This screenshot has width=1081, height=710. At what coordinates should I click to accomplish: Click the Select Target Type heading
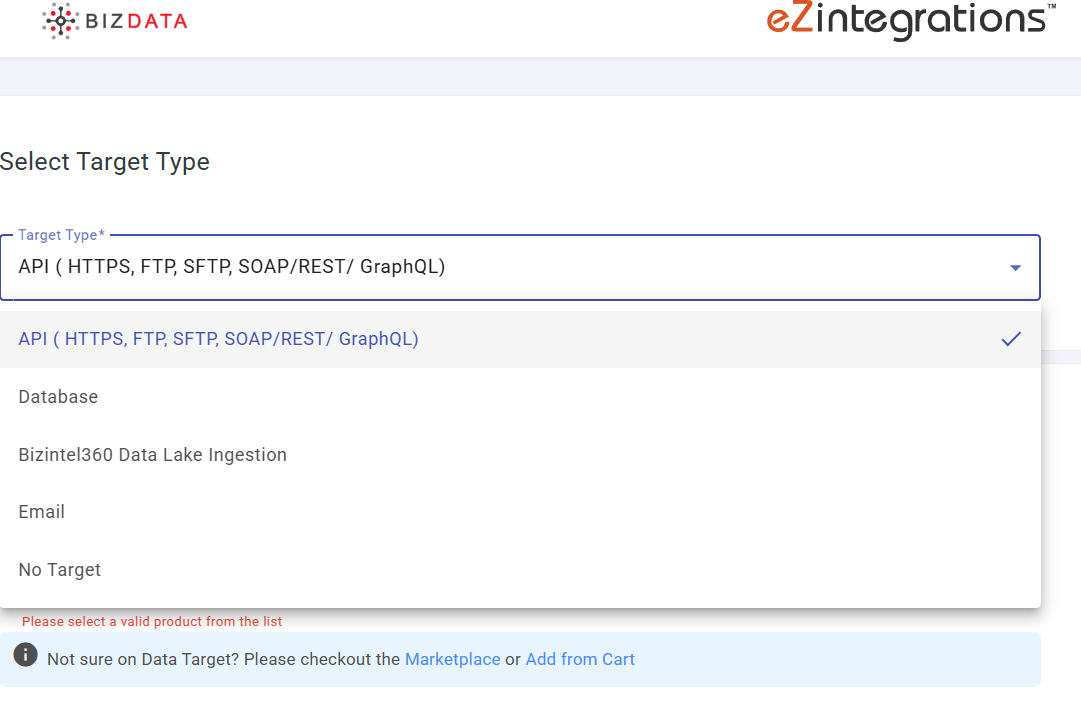(105, 161)
